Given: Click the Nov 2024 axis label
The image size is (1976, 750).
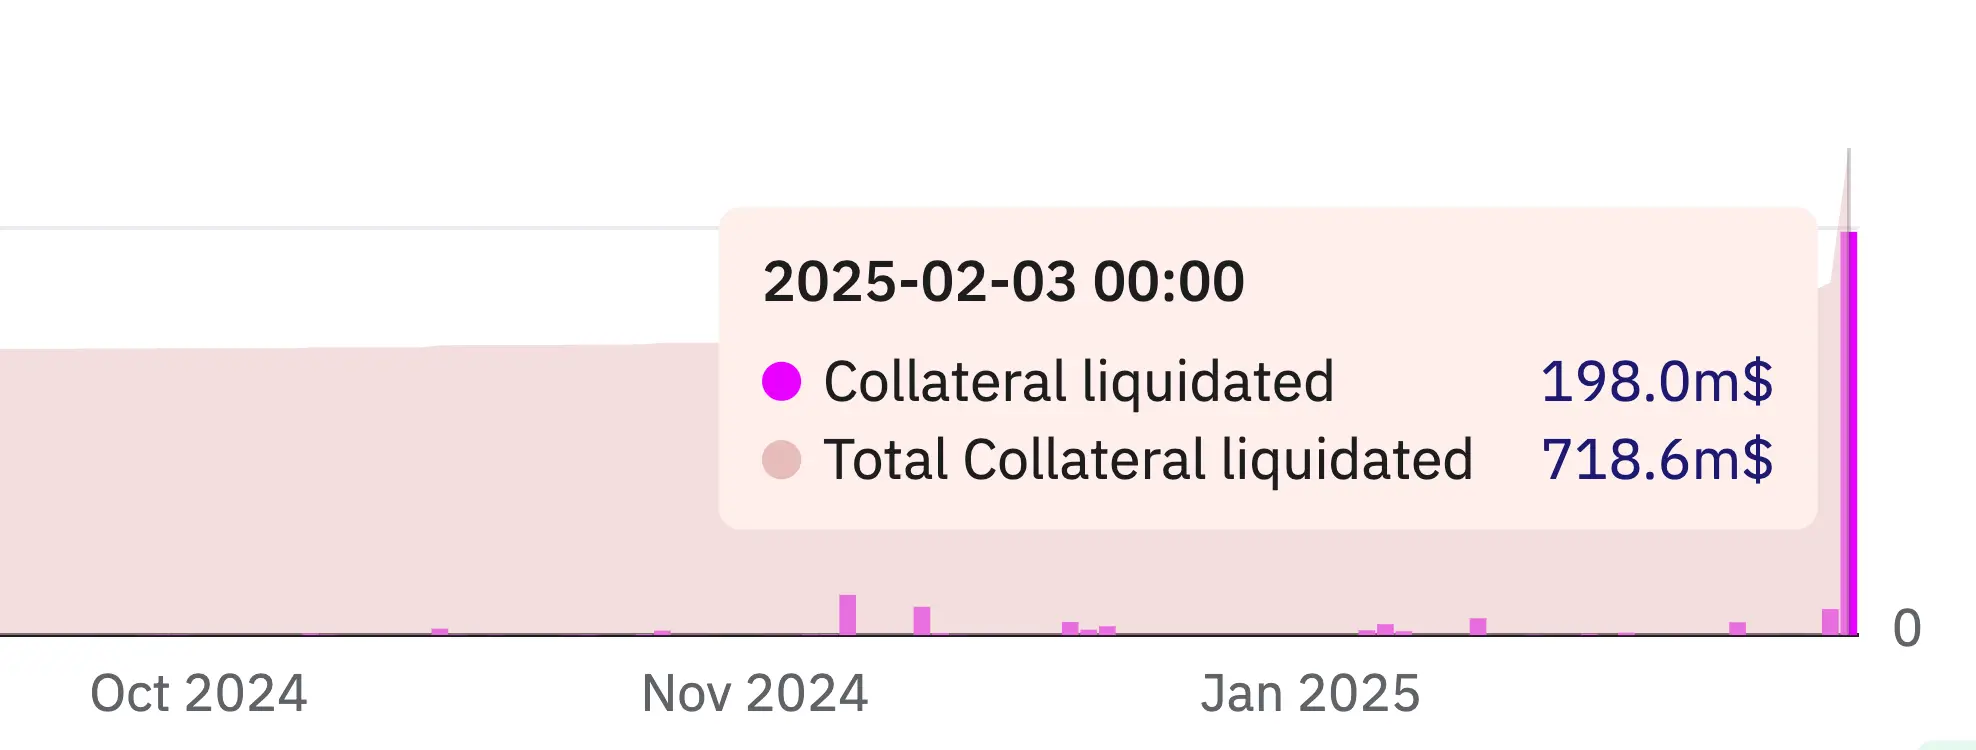Looking at the screenshot, I should 754,693.
